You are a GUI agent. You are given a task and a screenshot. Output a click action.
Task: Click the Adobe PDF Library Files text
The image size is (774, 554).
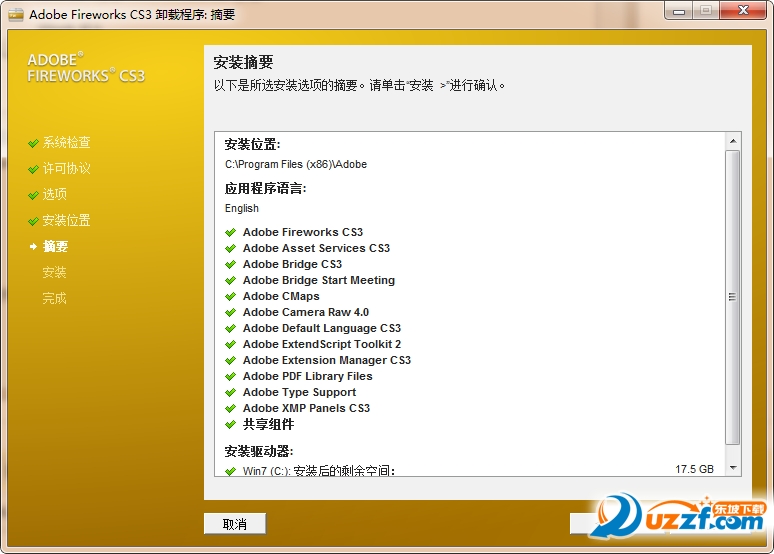308,376
